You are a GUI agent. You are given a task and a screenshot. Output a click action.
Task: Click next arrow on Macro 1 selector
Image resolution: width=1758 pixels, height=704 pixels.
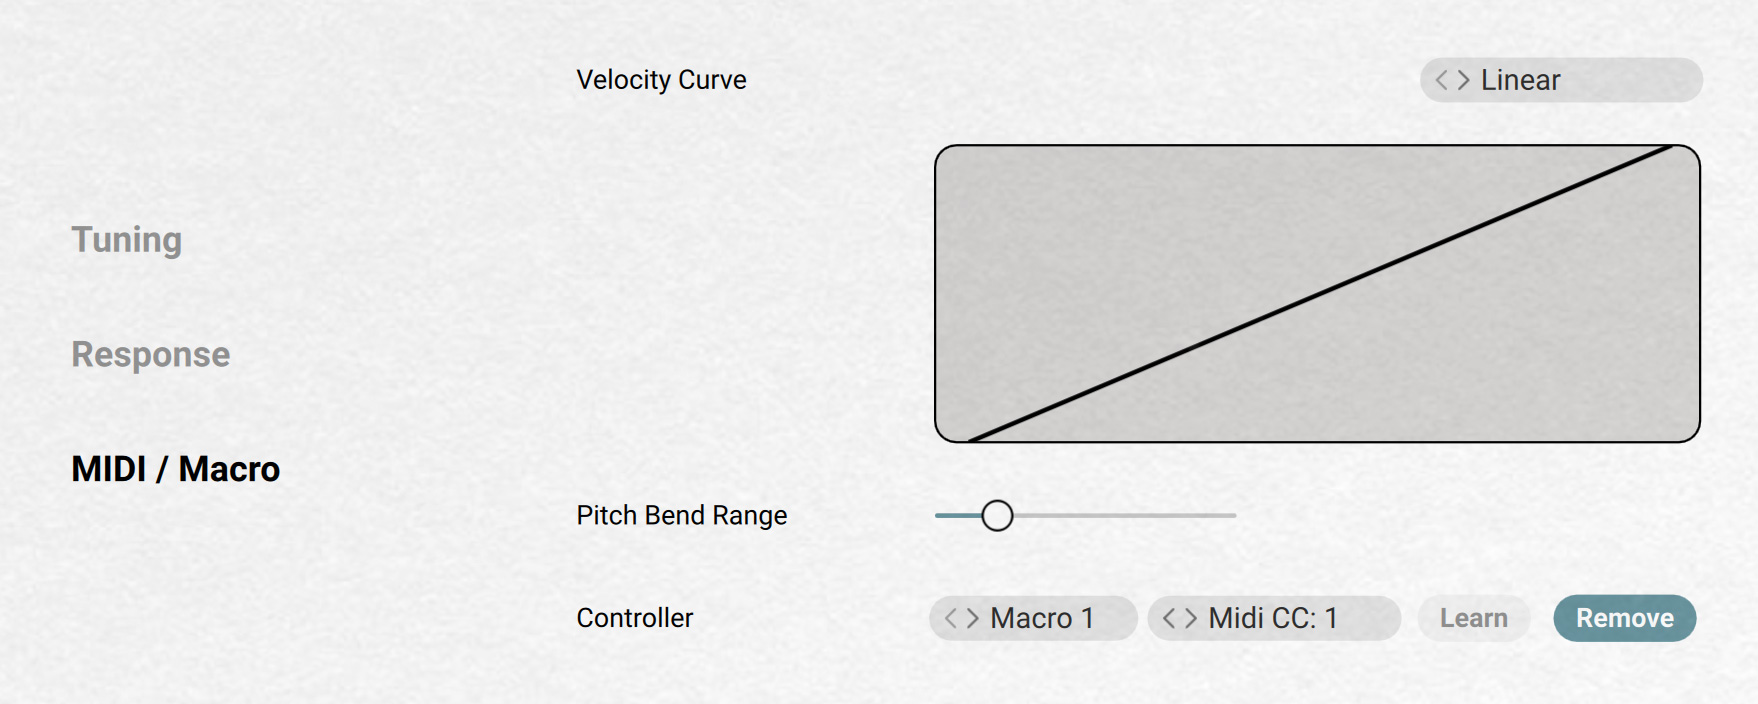[972, 618]
